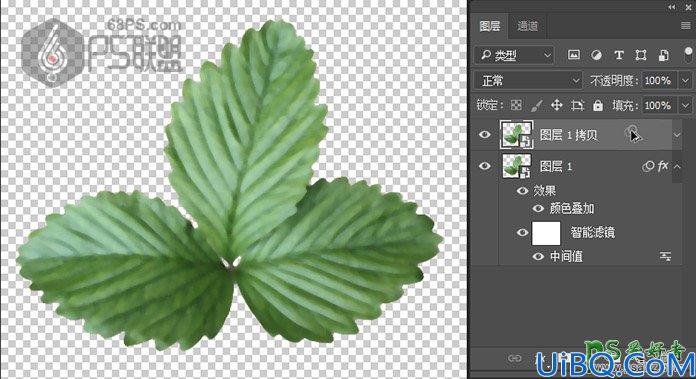Click the smart filter indicator on 图层 1
The height and width of the screenshot is (379, 696).
648,166
